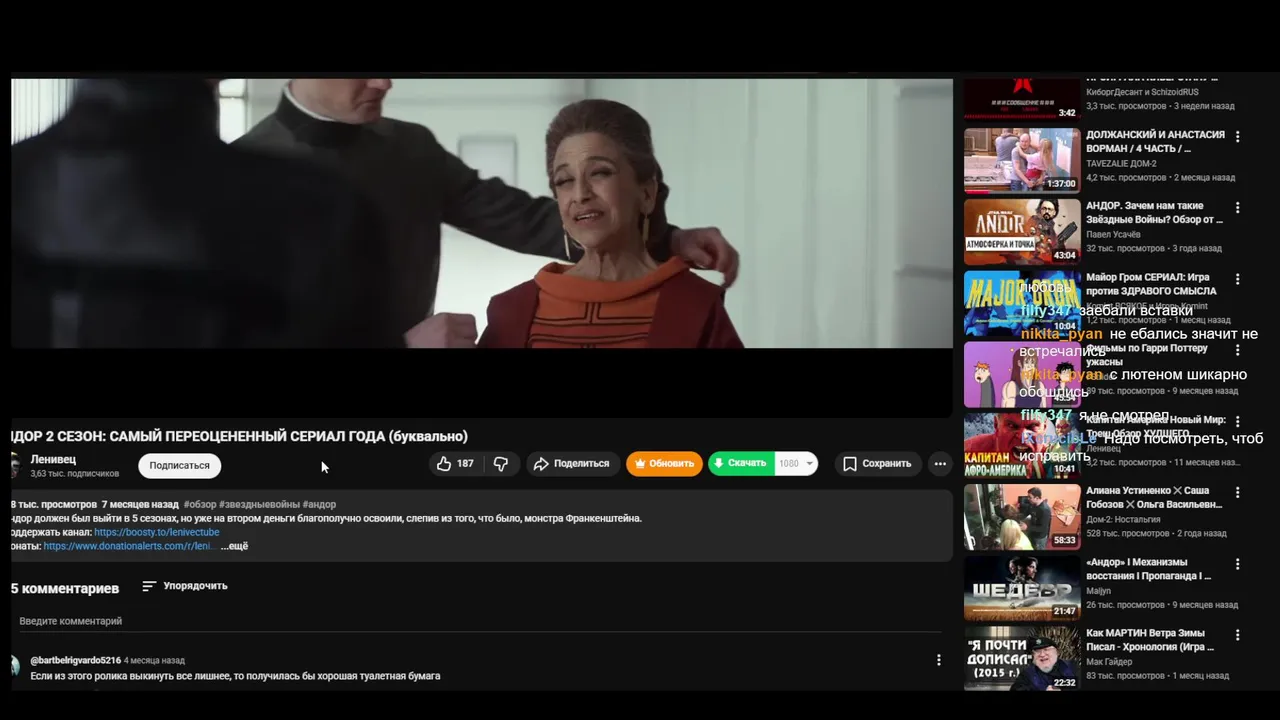Image resolution: width=1280 pixels, height=720 pixels.
Task: Open the 1080 quality dropdown
Action: coord(796,464)
